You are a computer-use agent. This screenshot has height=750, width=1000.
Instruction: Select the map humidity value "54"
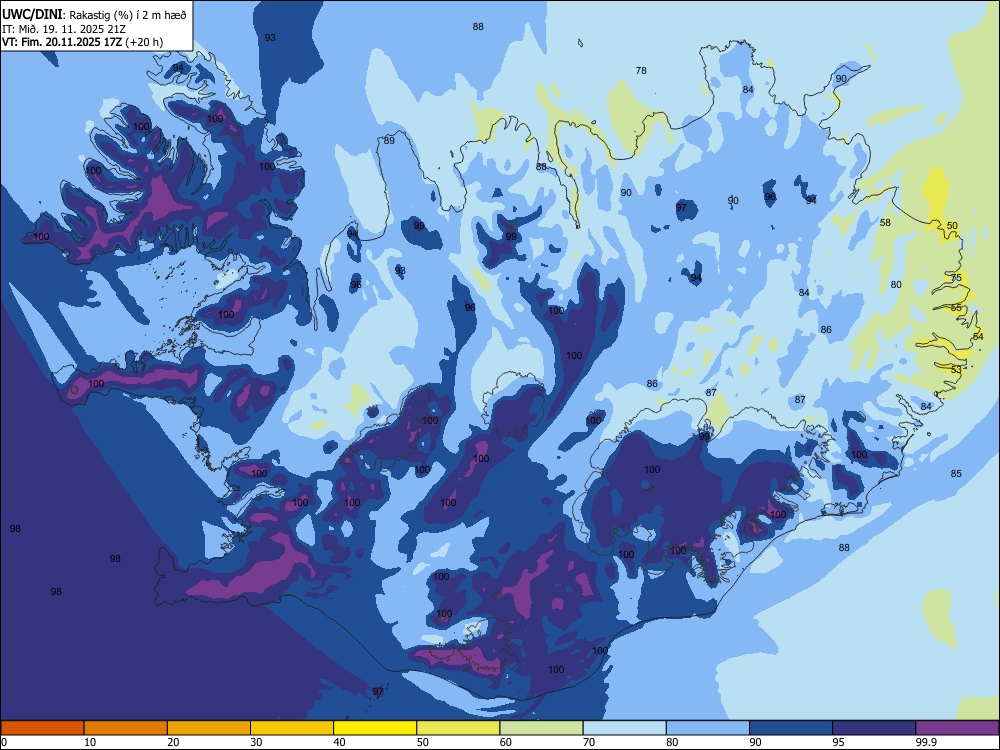coord(978,336)
